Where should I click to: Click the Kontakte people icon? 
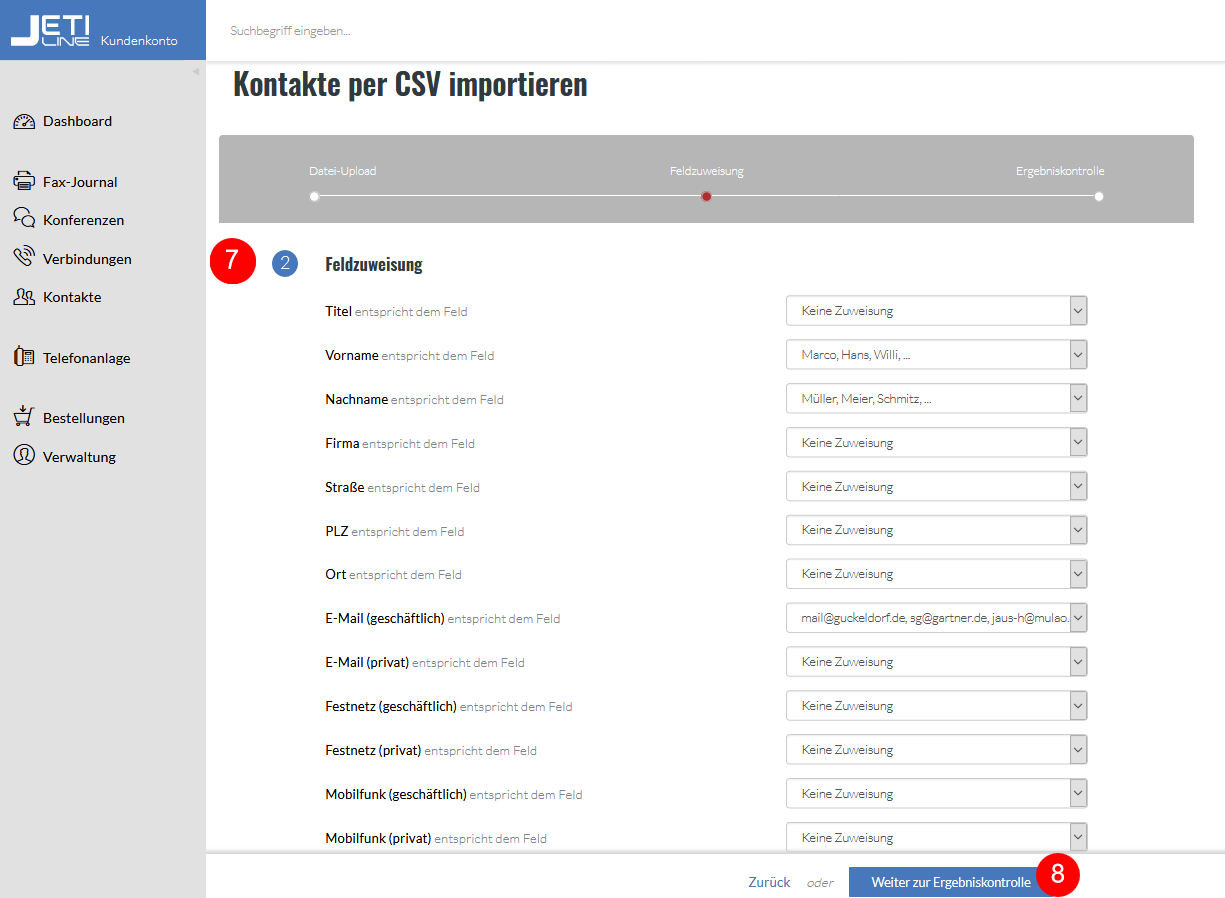click(x=24, y=297)
